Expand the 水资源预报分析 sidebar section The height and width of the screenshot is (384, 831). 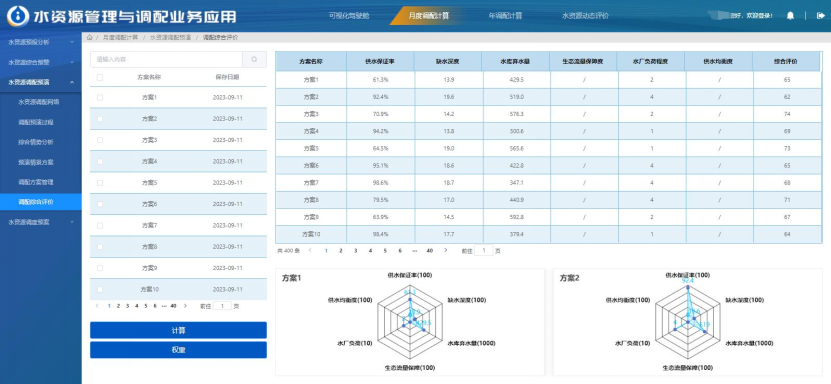point(41,42)
